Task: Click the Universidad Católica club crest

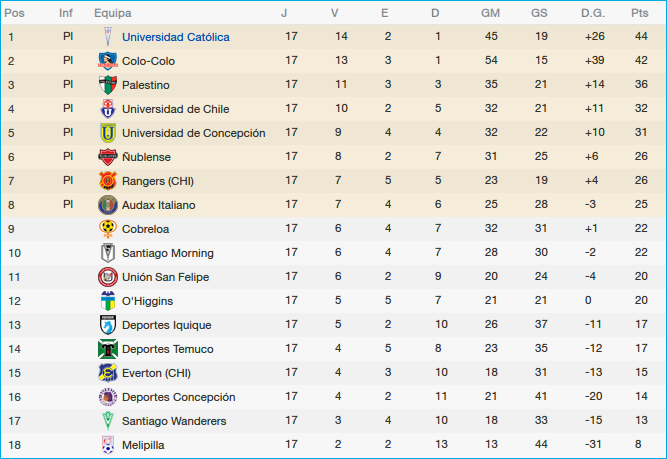Action: [107, 37]
